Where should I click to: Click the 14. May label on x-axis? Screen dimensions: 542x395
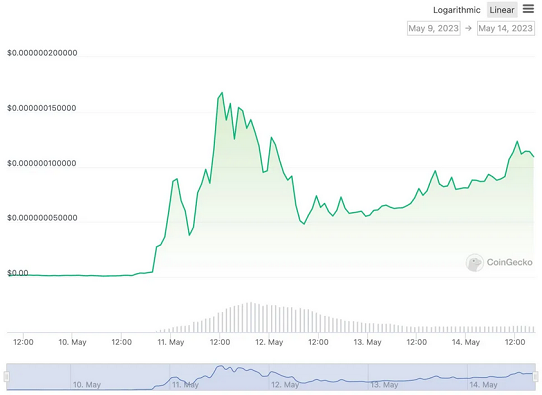tap(466, 342)
